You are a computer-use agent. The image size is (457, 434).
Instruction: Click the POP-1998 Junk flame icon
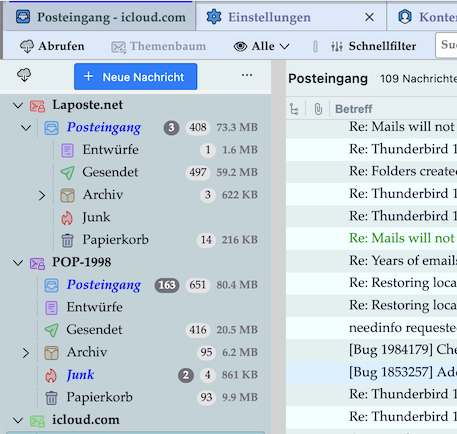(x=51, y=375)
